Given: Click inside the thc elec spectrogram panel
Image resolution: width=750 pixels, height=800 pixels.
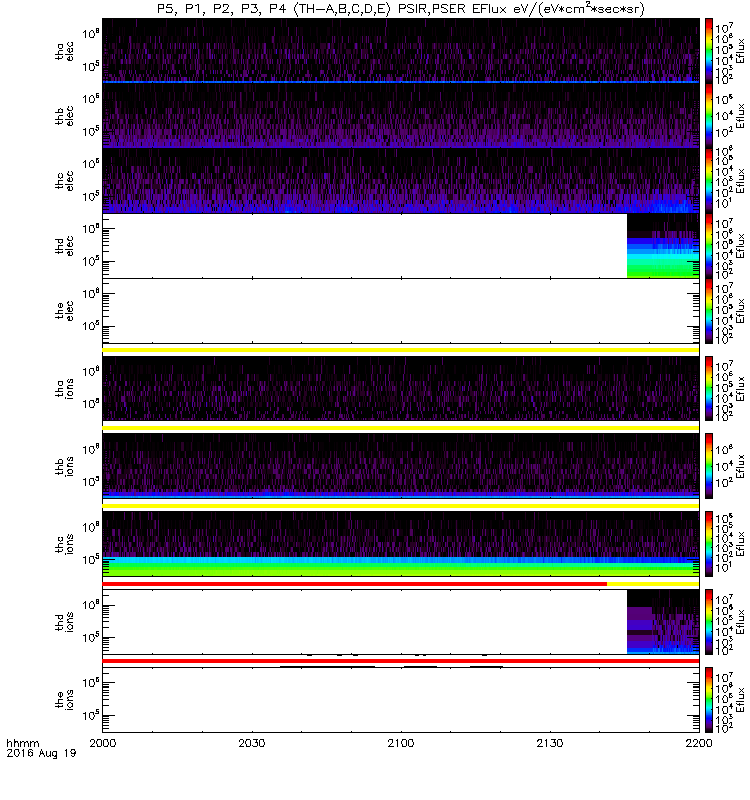Looking at the screenshot, I should point(401,181).
